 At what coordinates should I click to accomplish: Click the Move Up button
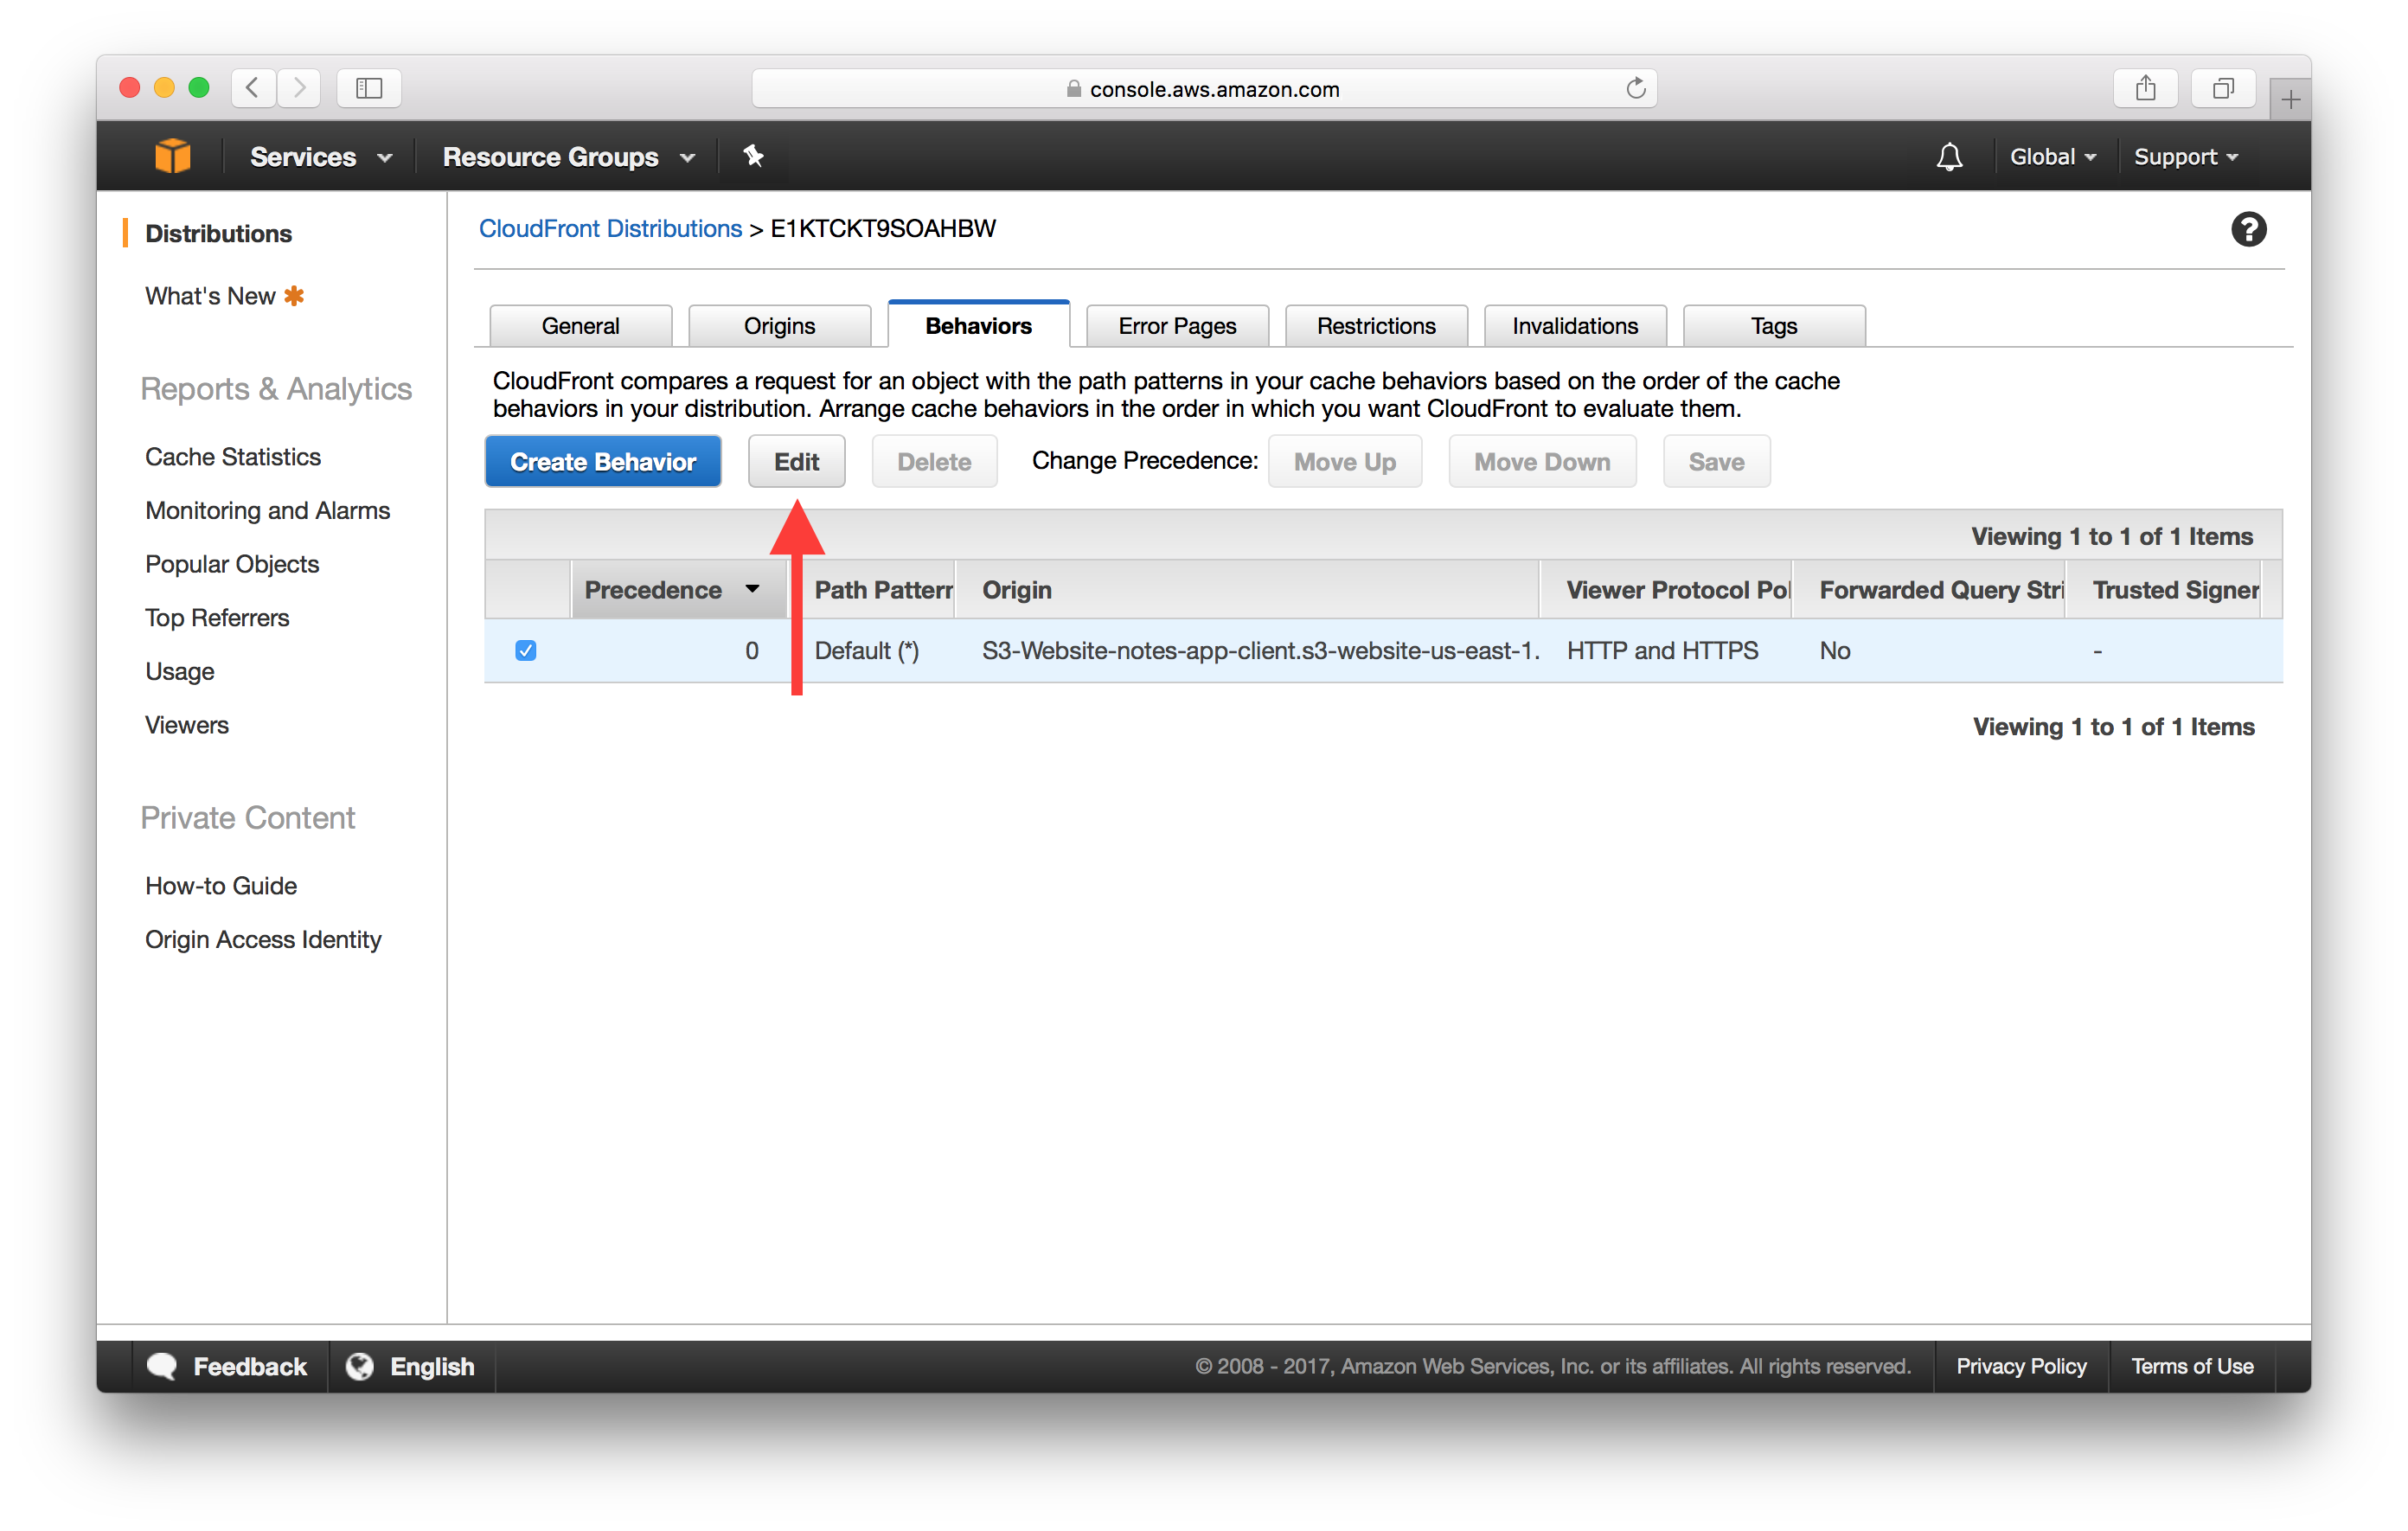pos(1344,462)
